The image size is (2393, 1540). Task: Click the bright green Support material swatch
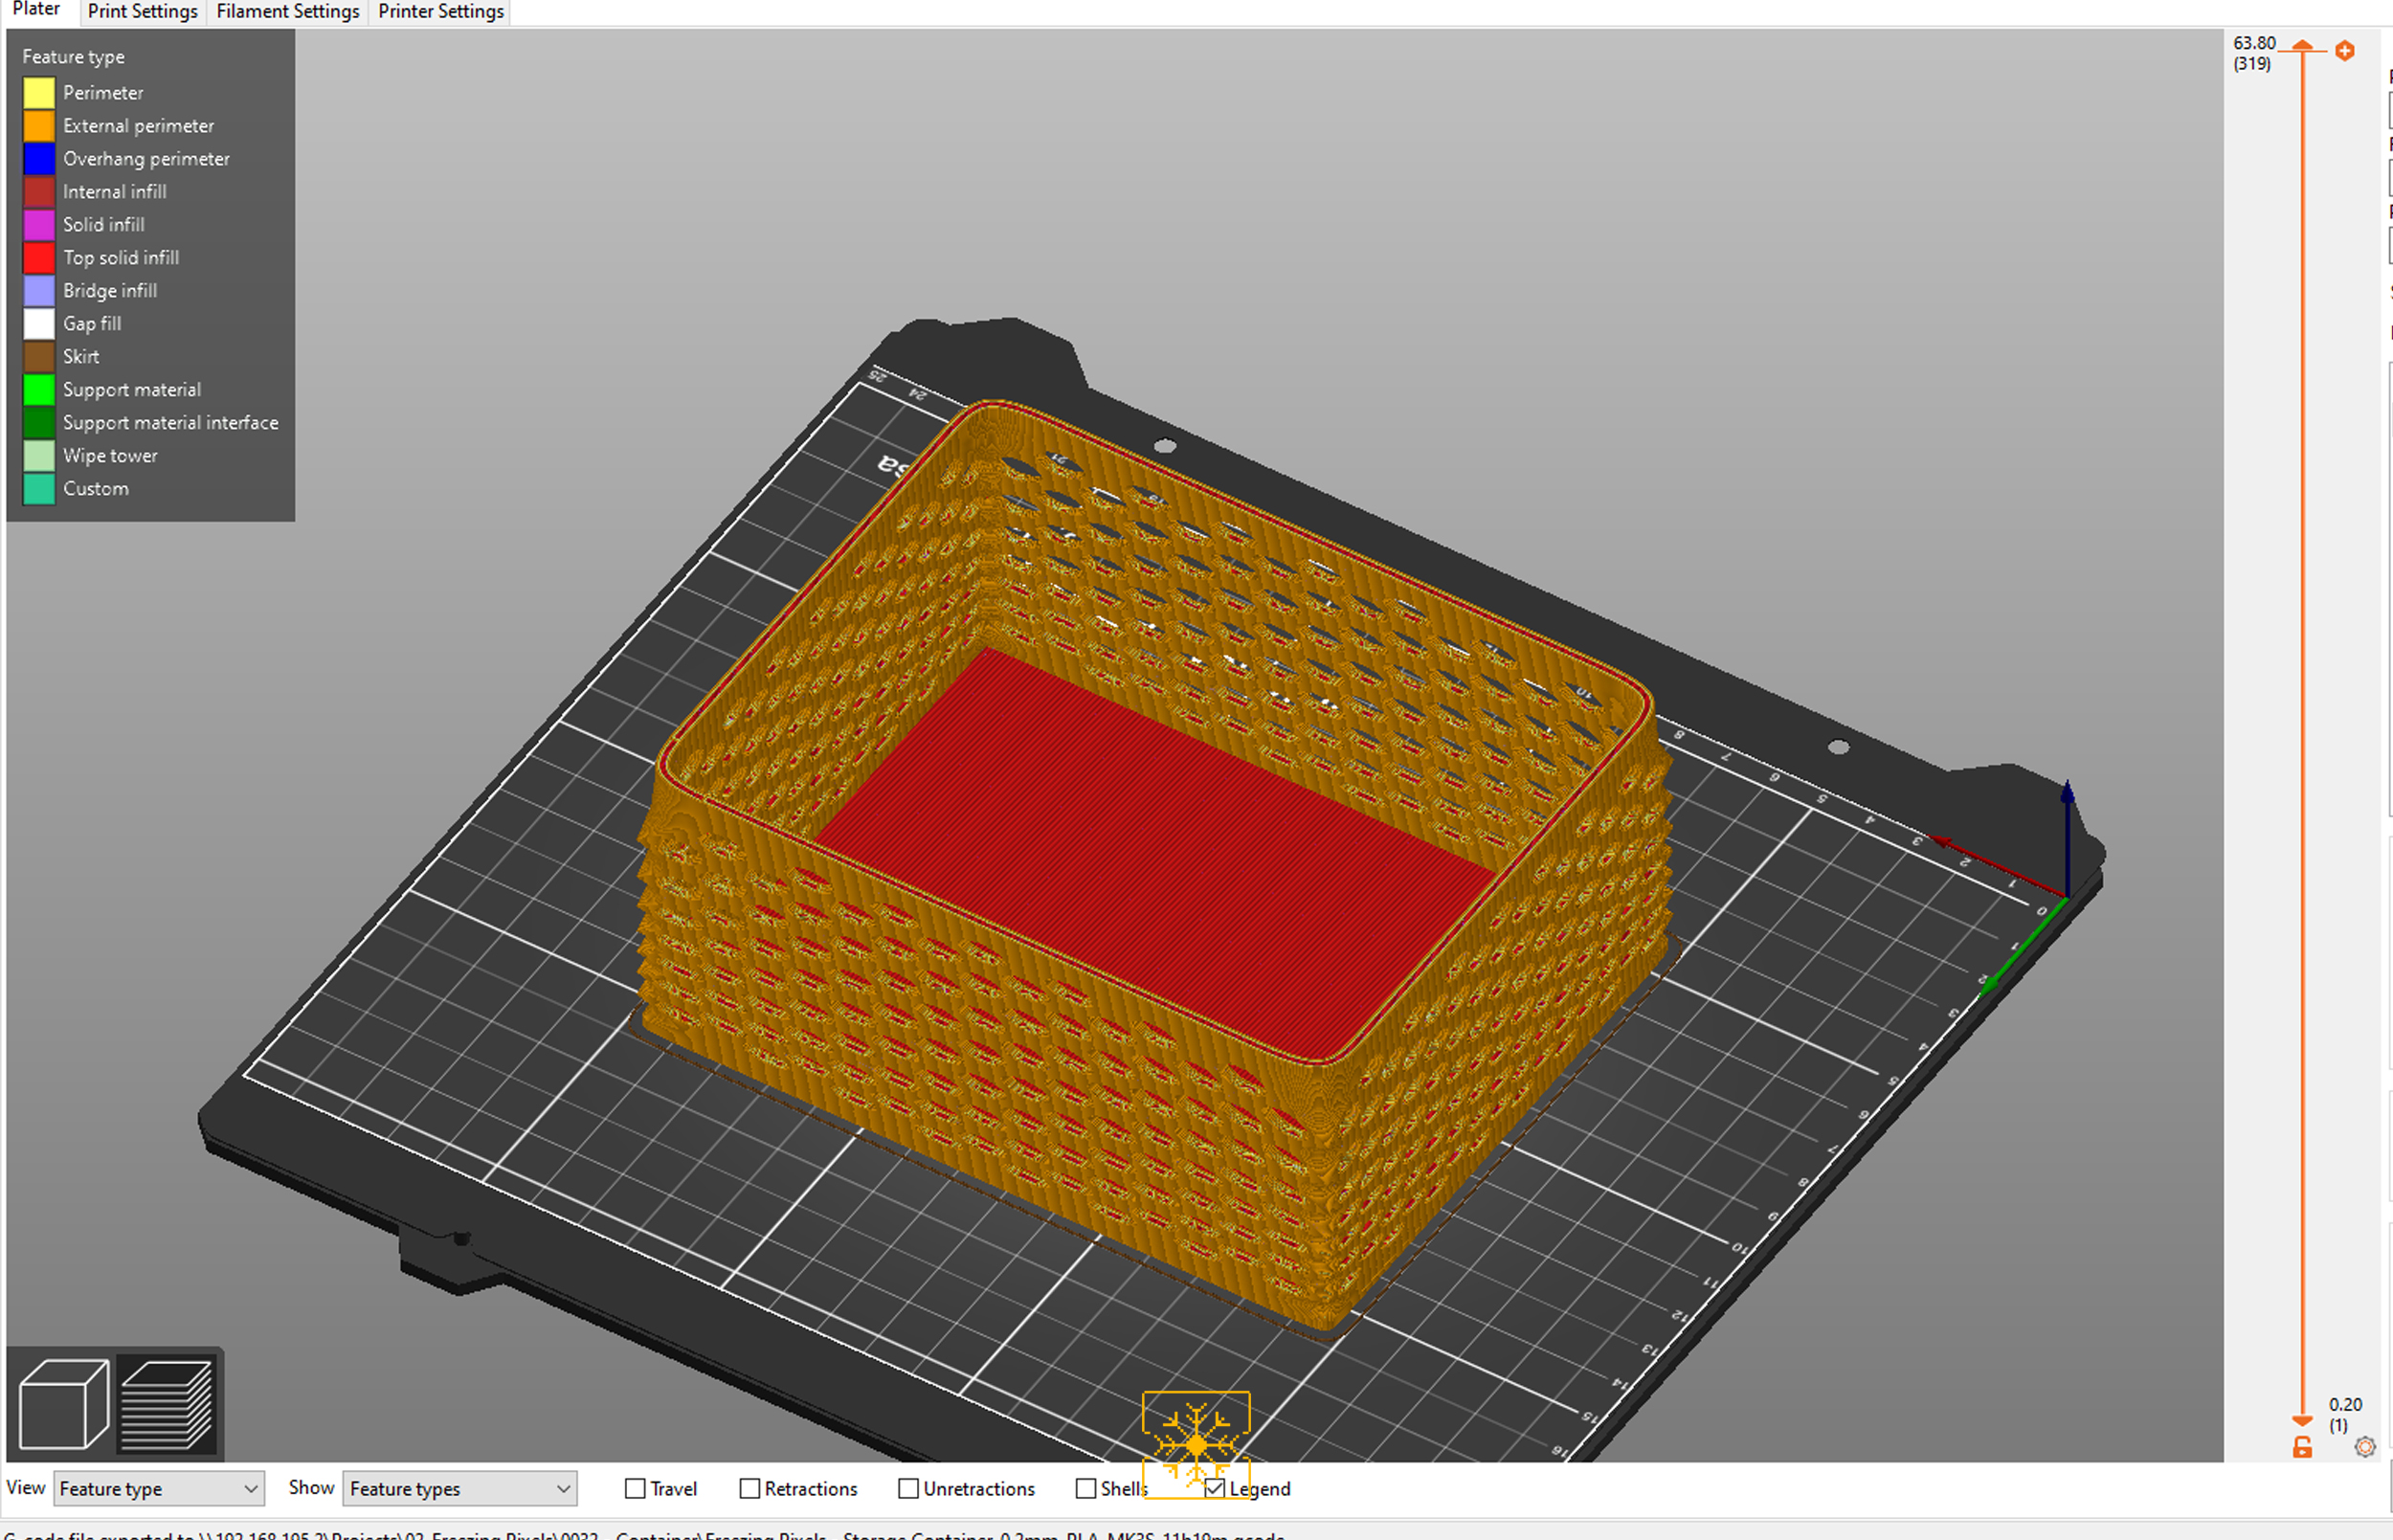pyautogui.click(x=39, y=390)
